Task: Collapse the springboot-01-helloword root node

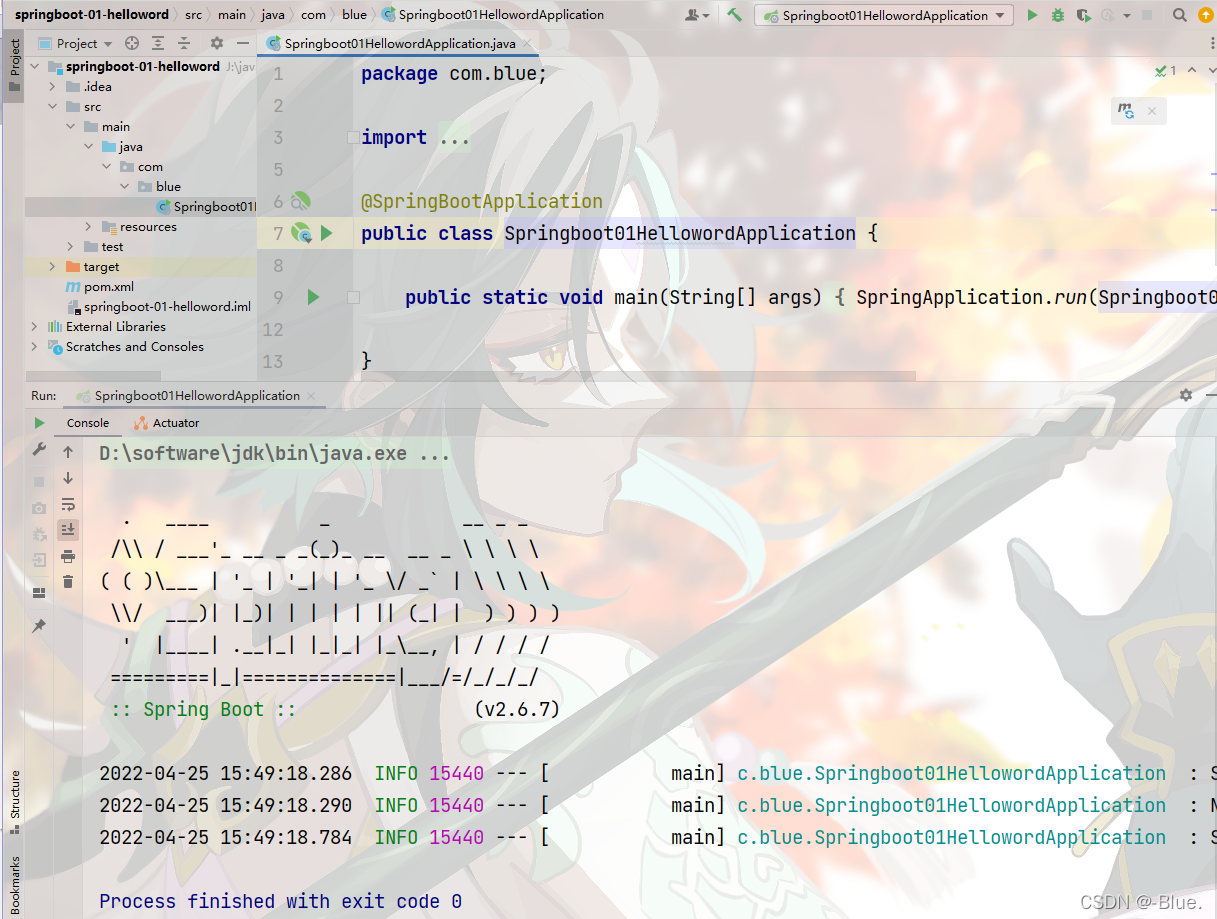Action: [37, 67]
